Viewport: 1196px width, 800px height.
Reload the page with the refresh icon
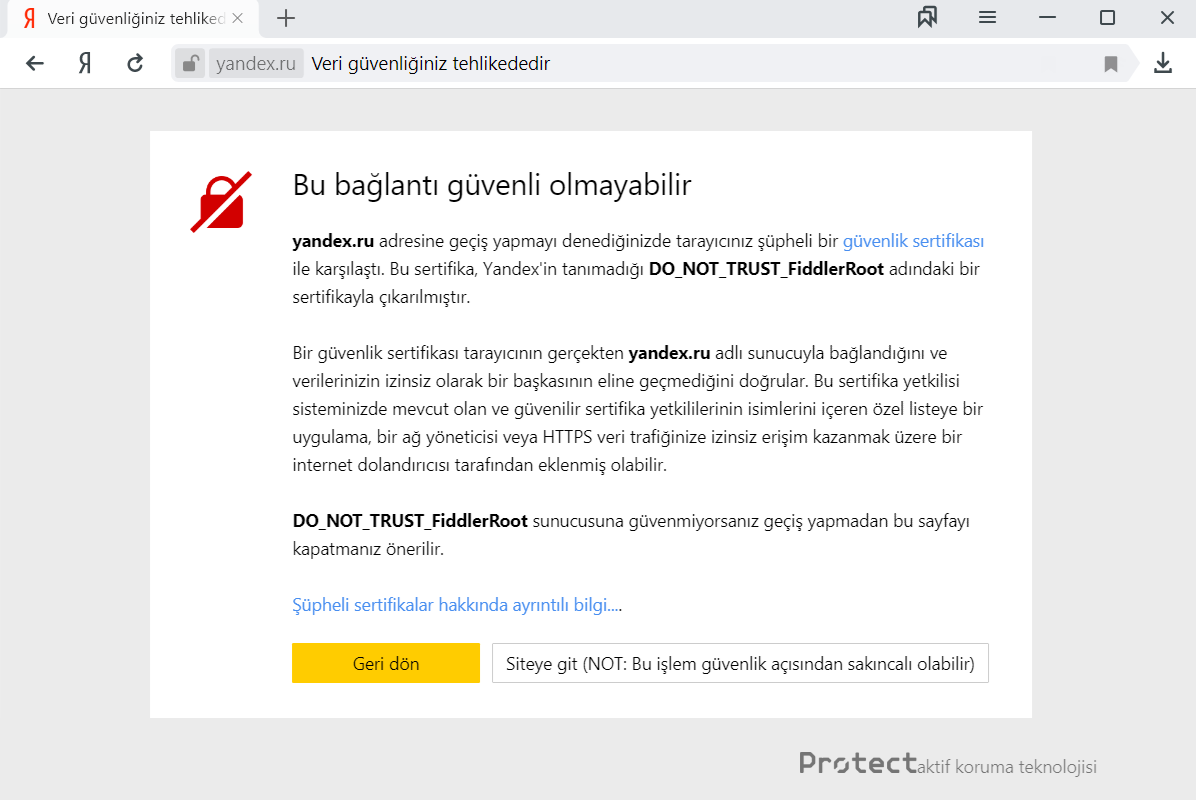point(135,63)
